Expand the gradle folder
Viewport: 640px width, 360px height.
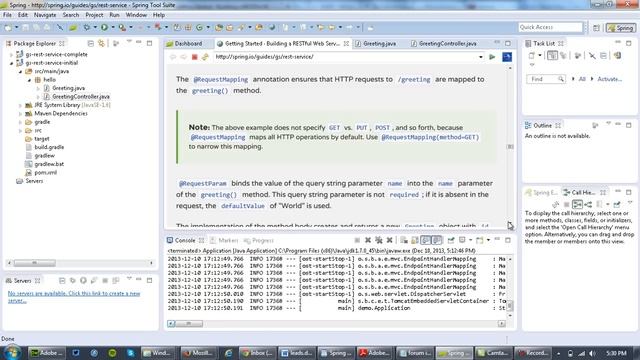[x=20, y=122]
